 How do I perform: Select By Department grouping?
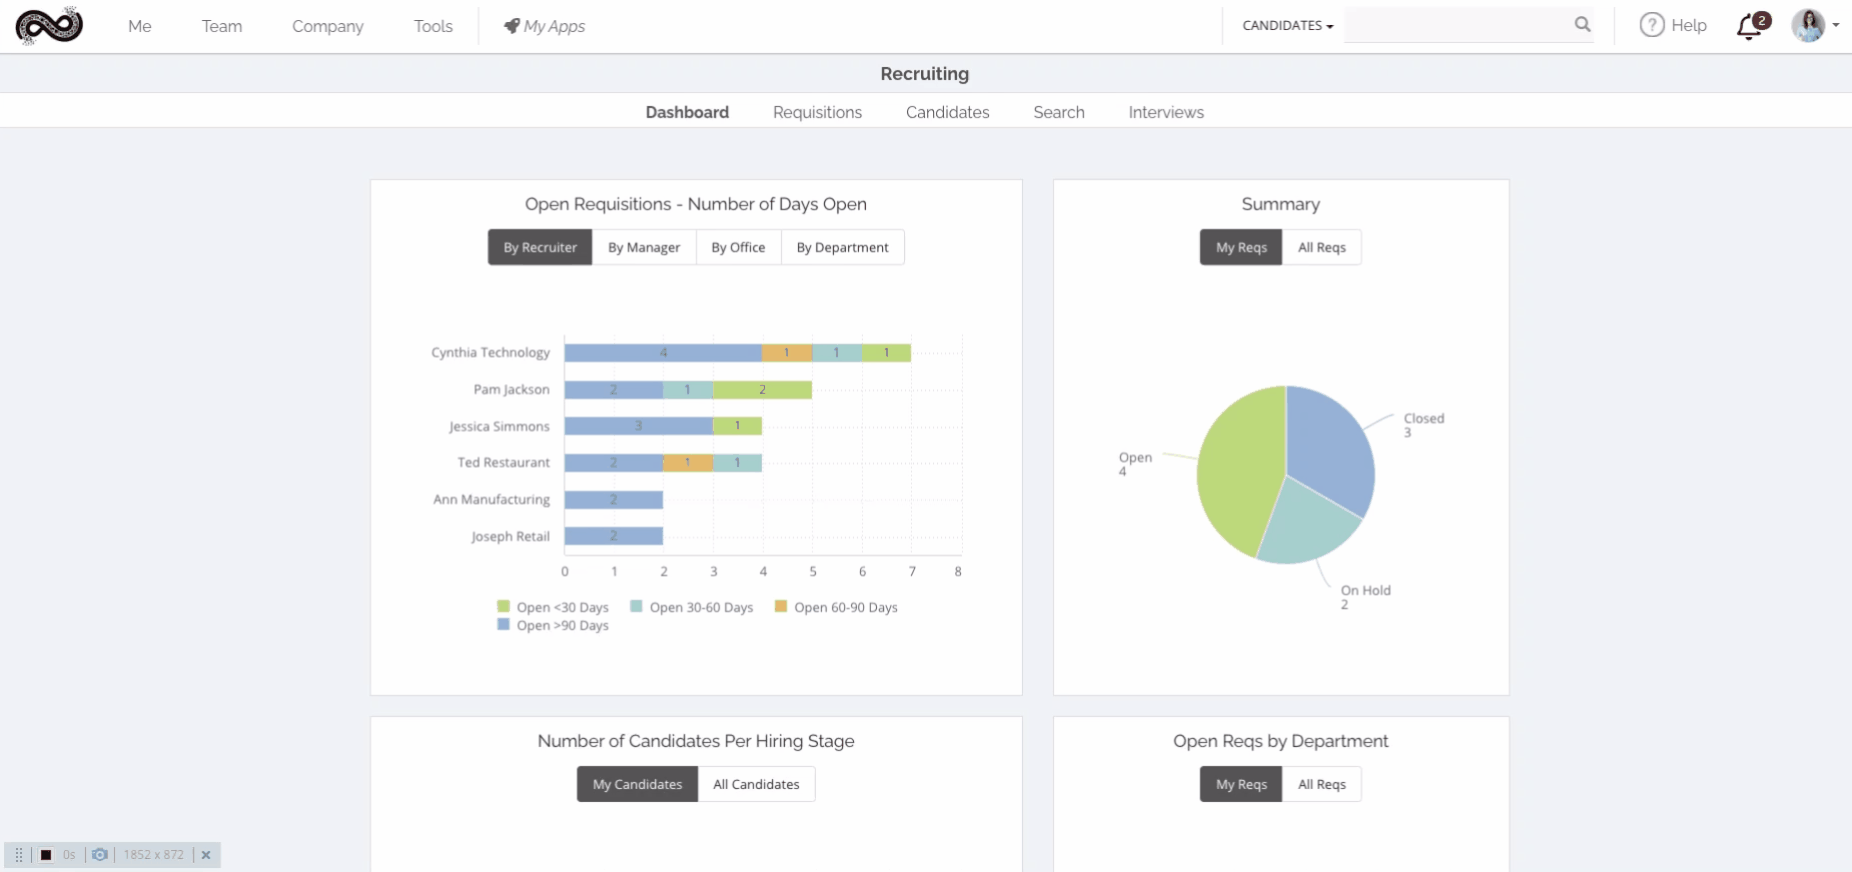(842, 247)
